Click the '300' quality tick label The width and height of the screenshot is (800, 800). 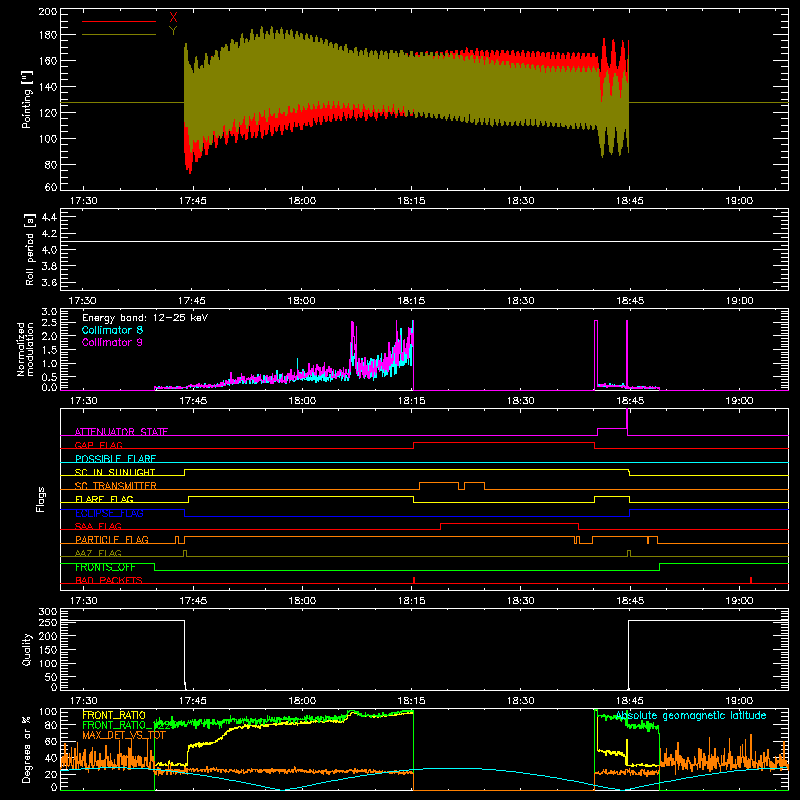click(x=47, y=611)
